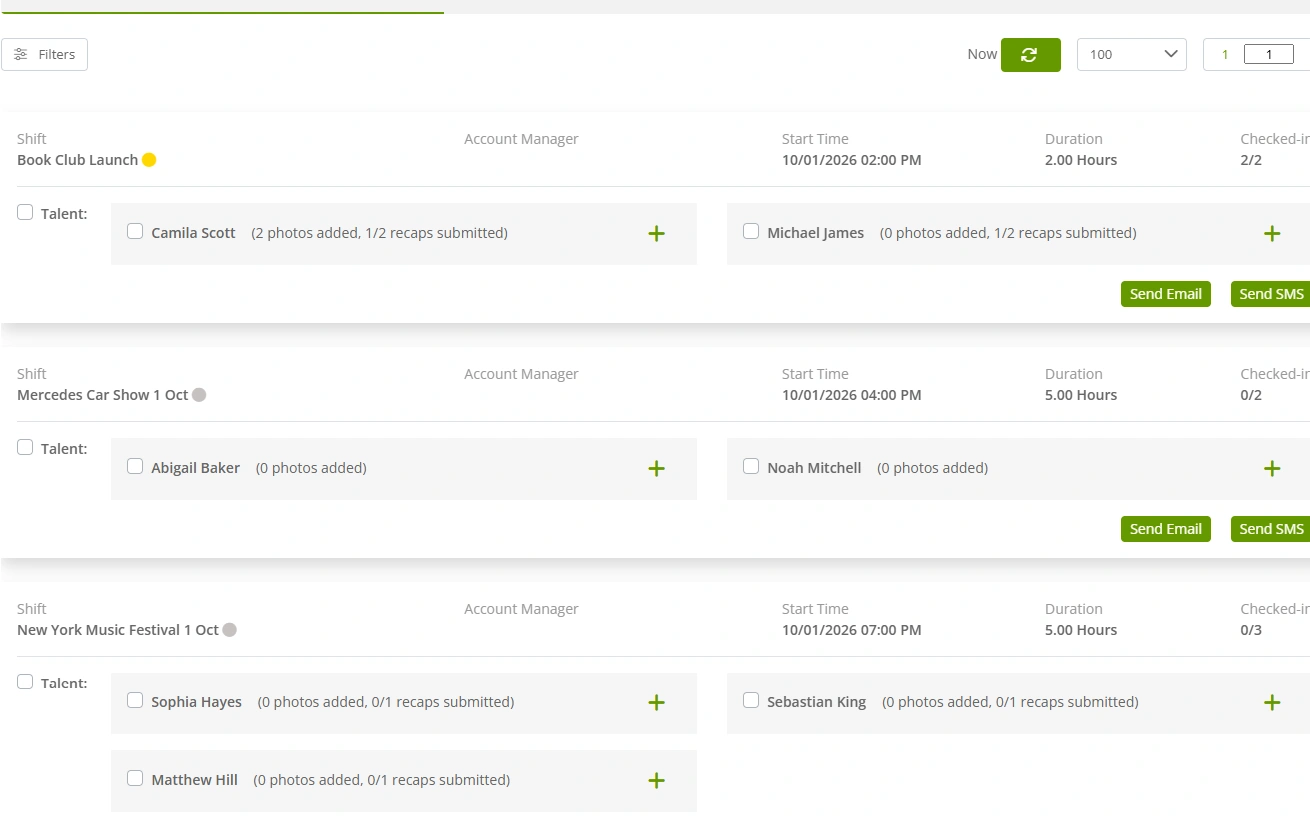Check the Sophia Hayes checkbox

[135, 701]
